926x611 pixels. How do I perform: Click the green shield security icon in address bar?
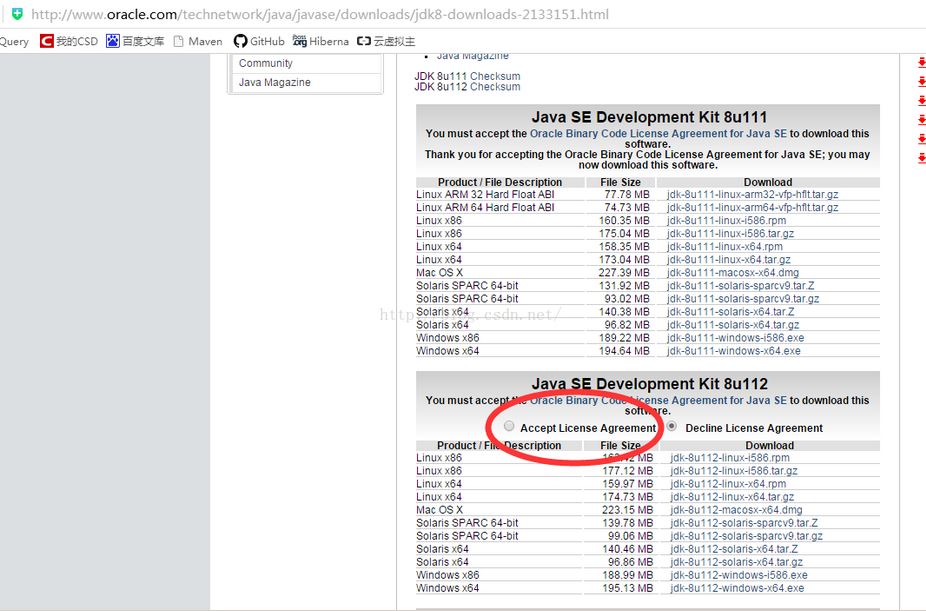point(17,13)
